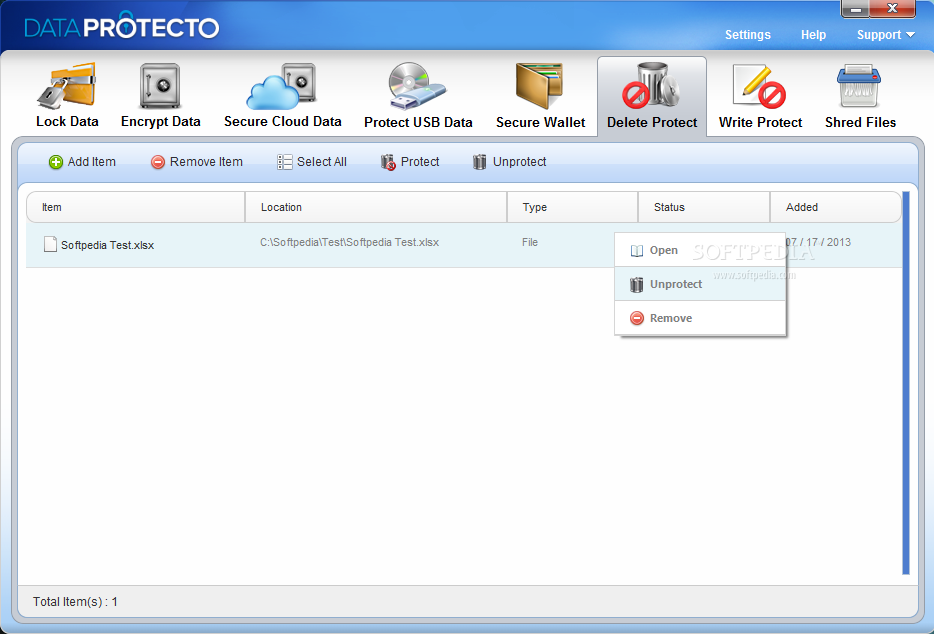934x634 pixels.
Task: Open Write Protect pencil icon
Action: 759,86
